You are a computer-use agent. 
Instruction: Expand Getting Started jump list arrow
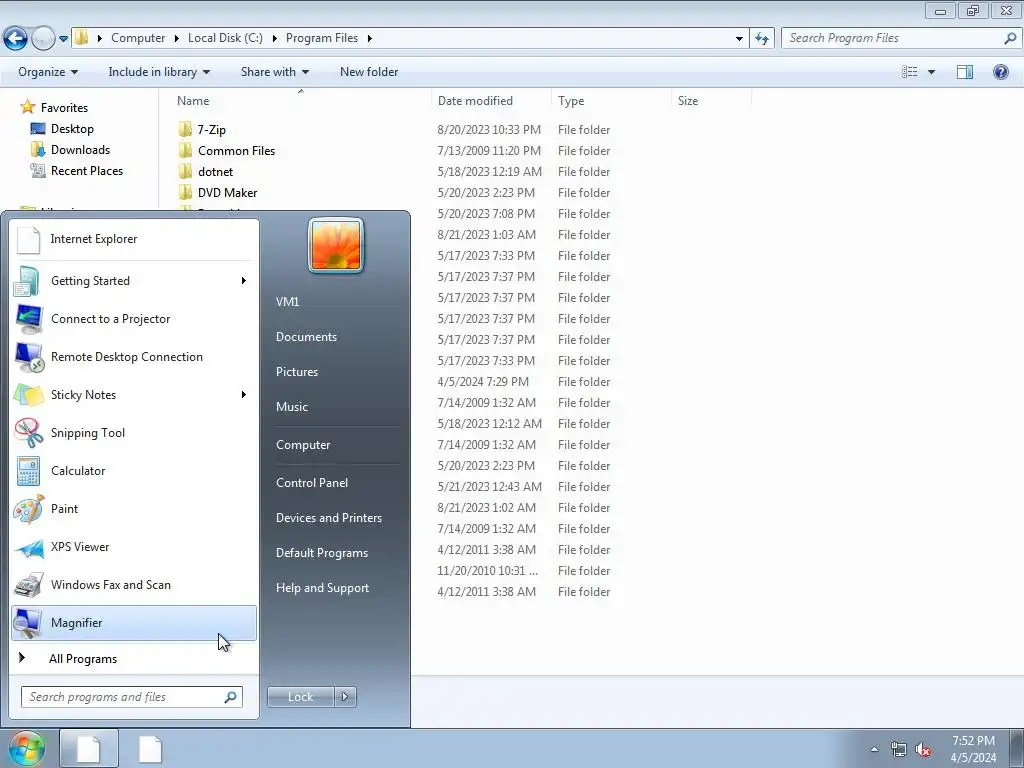[x=244, y=281]
